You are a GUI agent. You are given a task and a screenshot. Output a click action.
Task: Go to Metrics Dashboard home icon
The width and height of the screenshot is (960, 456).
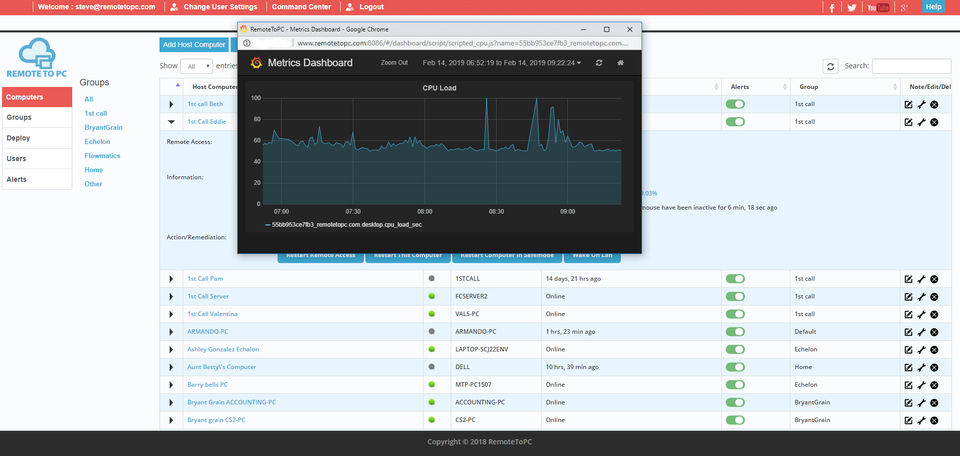[x=620, y=63]
